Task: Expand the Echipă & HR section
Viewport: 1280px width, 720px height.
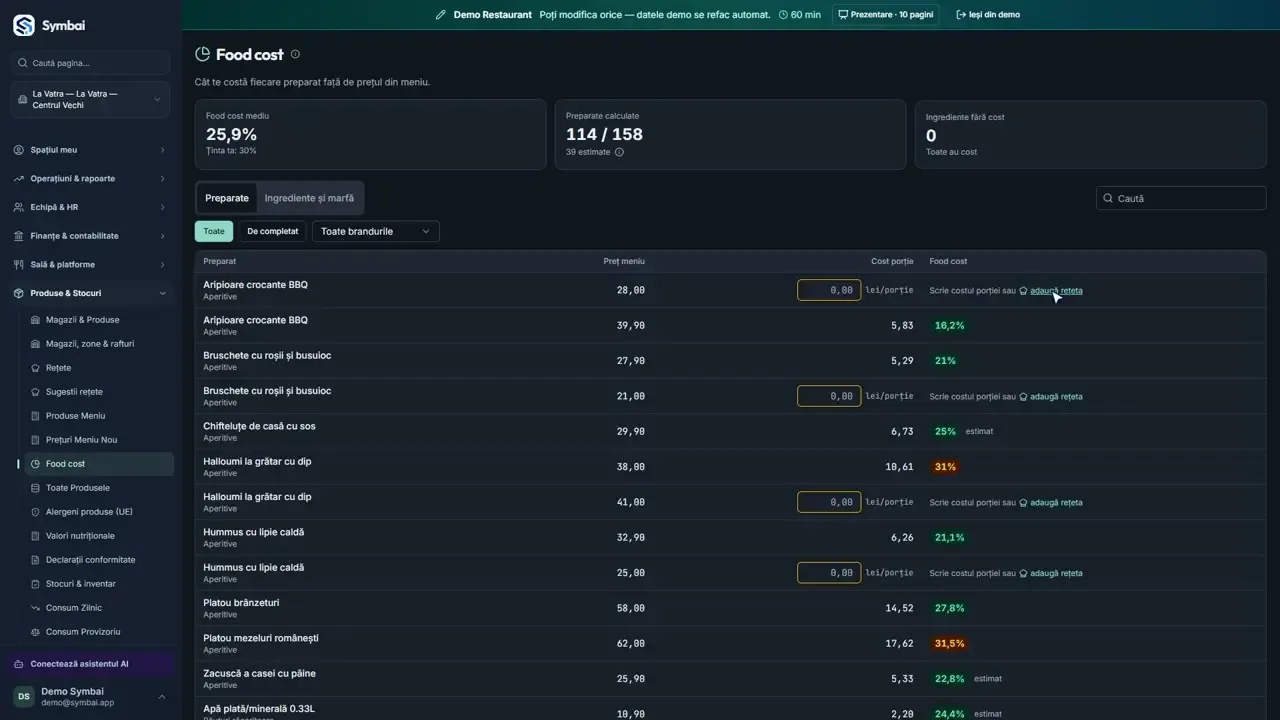Action: 90,207
